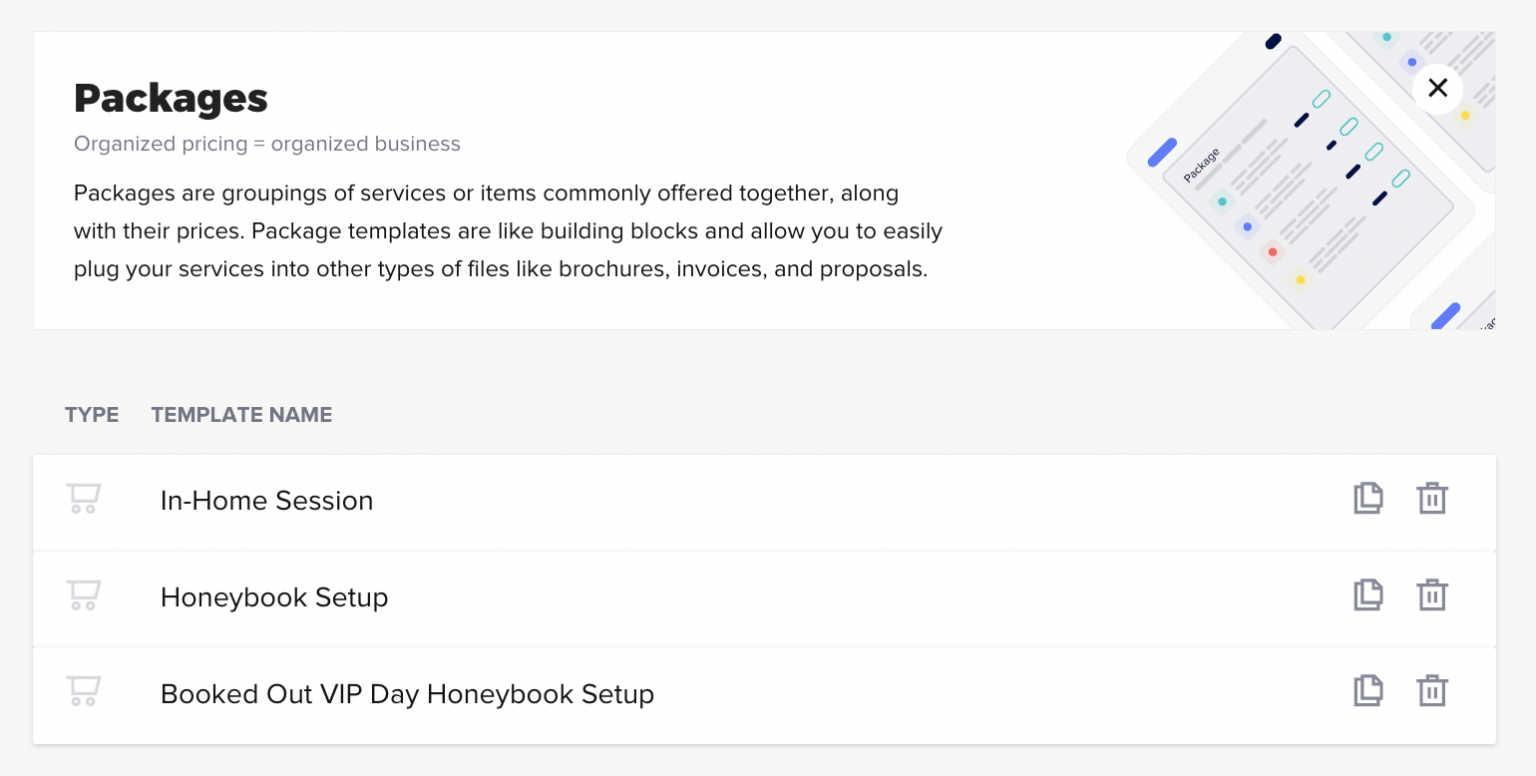The width and height of the screenshot is (1536, 776).
Task: Click the cart type icon beside In-Home Session
Action: click(x=84, y=498)
